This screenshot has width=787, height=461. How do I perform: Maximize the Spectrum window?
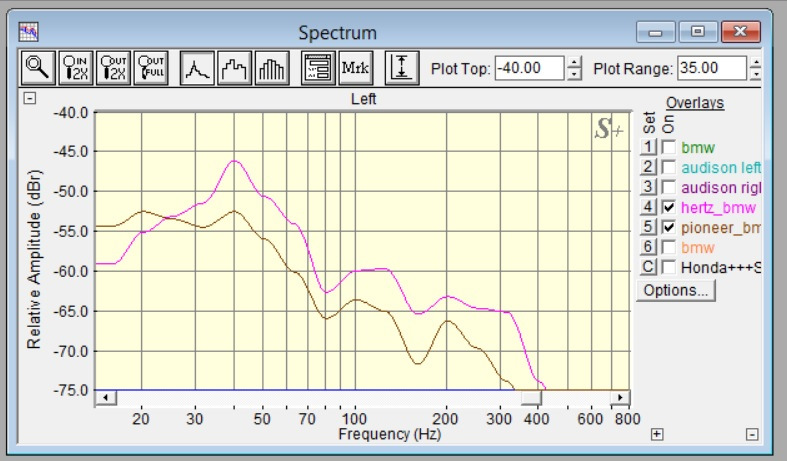698,32
